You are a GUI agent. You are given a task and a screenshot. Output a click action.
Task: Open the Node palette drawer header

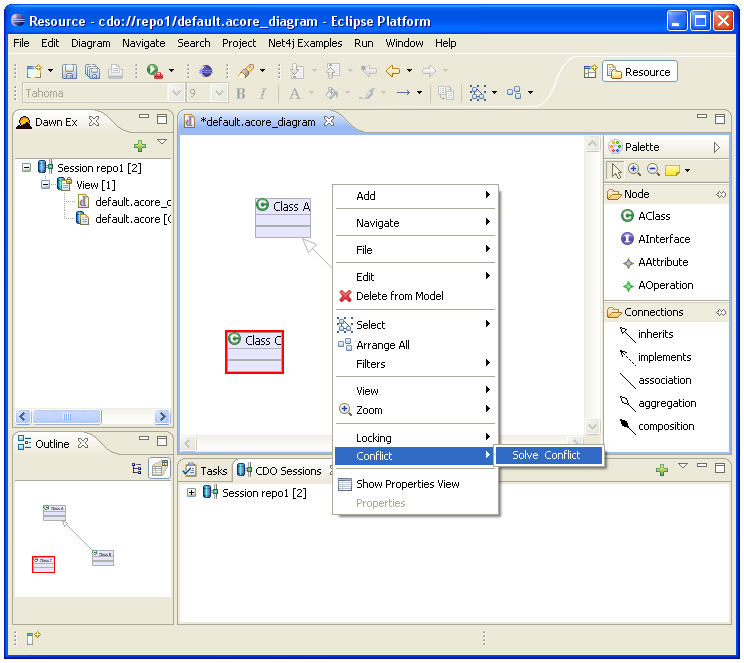click(666, 195)
